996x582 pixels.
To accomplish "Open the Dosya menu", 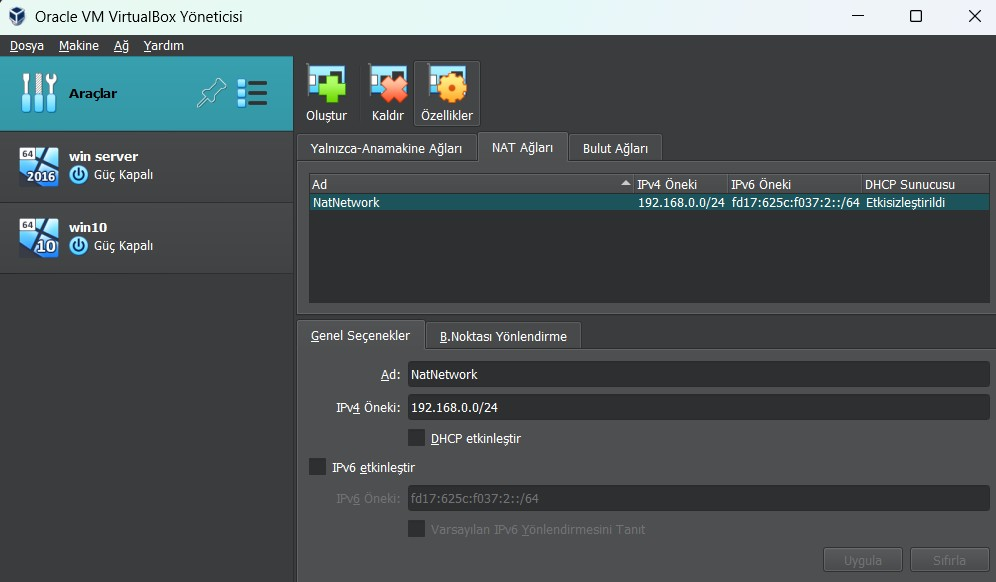I will coord(27,46).
